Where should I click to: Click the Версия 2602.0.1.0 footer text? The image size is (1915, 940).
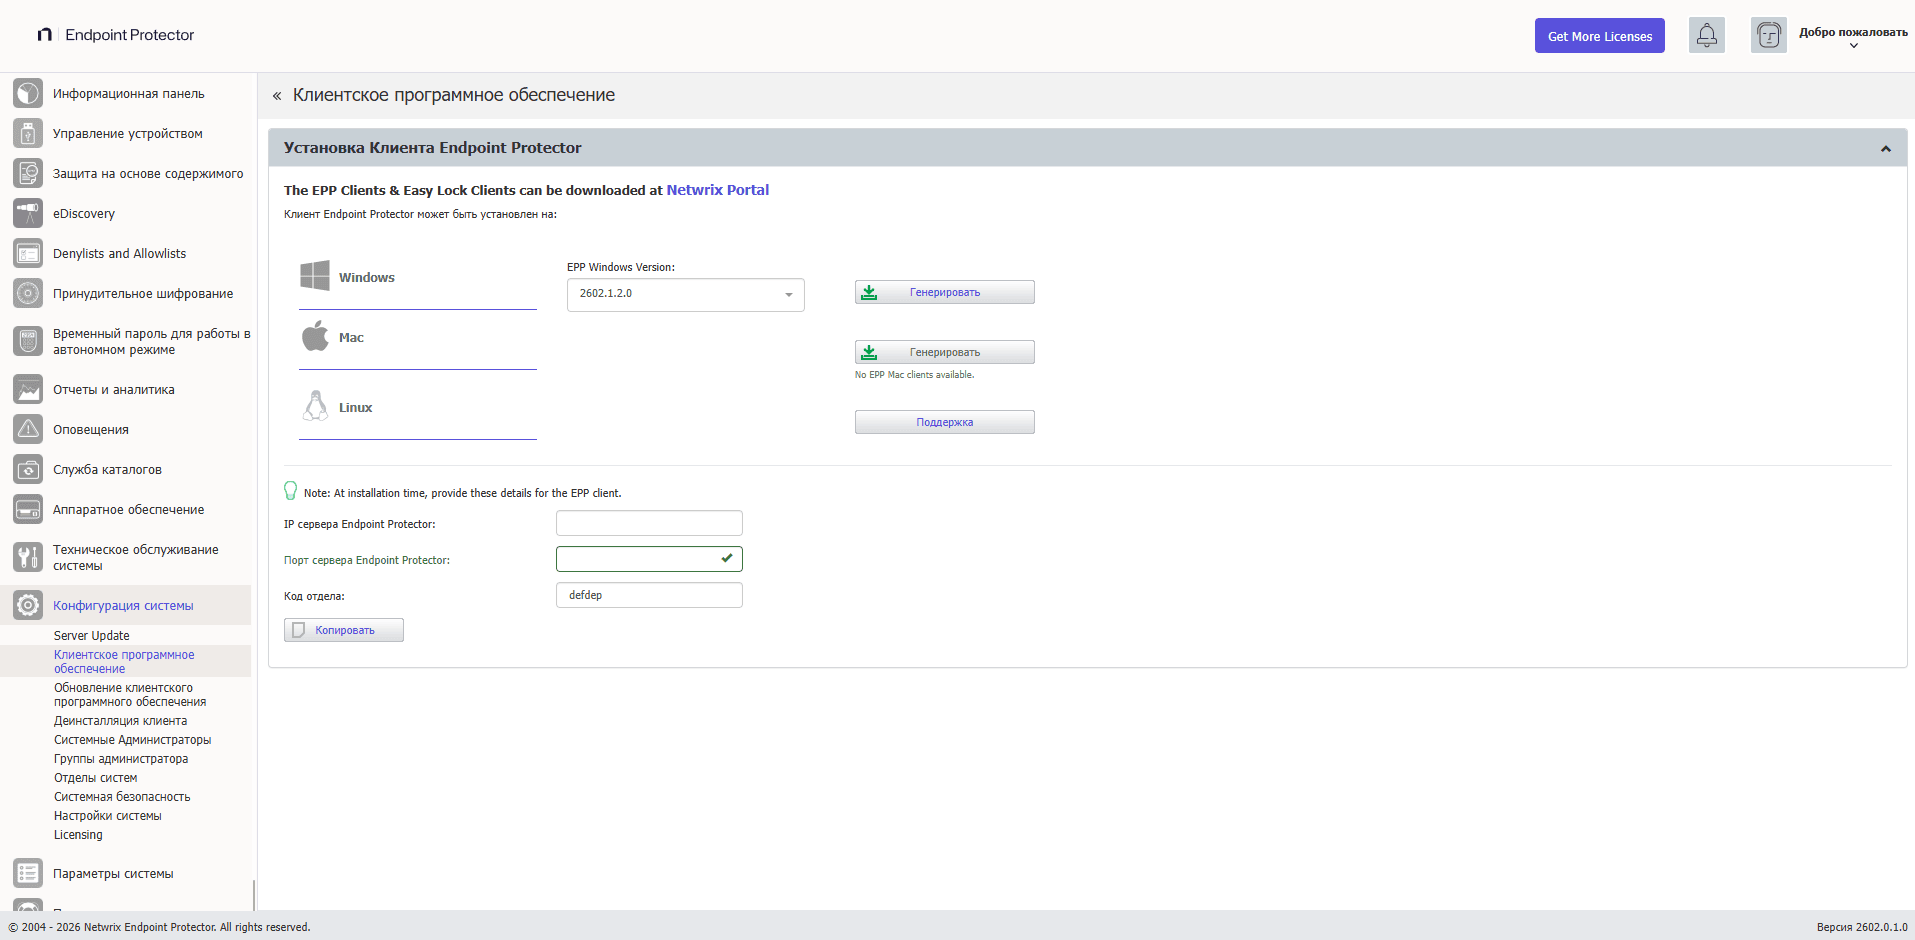(x=1862, y=927)
